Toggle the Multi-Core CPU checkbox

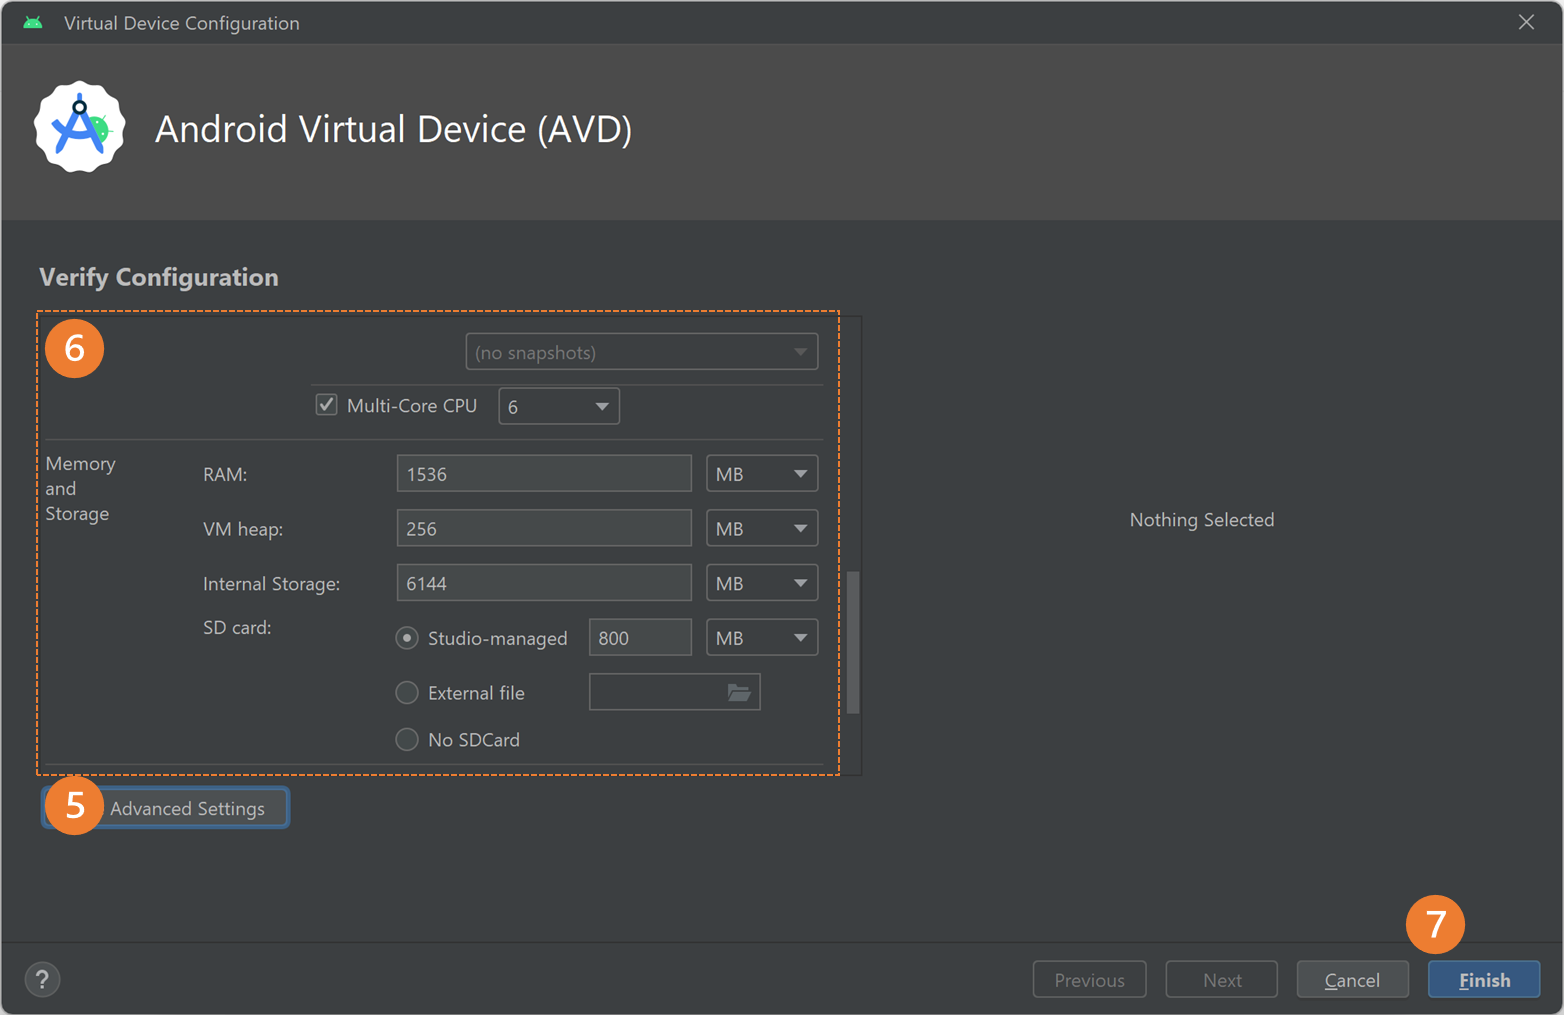[x=326, y=405]
